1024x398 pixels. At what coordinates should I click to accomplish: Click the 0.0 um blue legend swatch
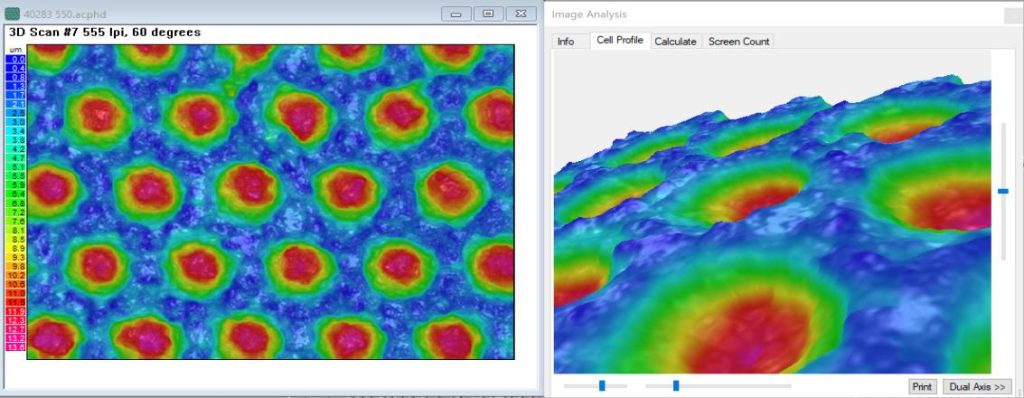click(x=16, y=59)
